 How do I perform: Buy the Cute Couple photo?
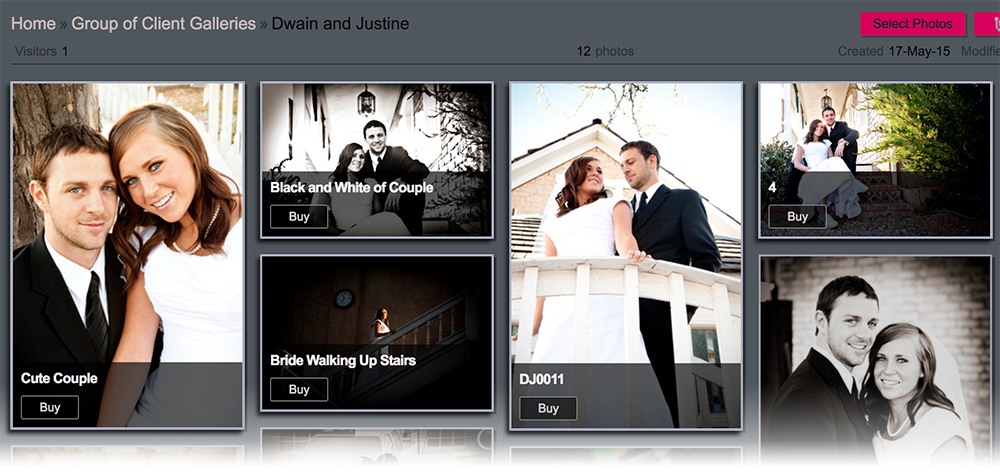tap(50, 408)
